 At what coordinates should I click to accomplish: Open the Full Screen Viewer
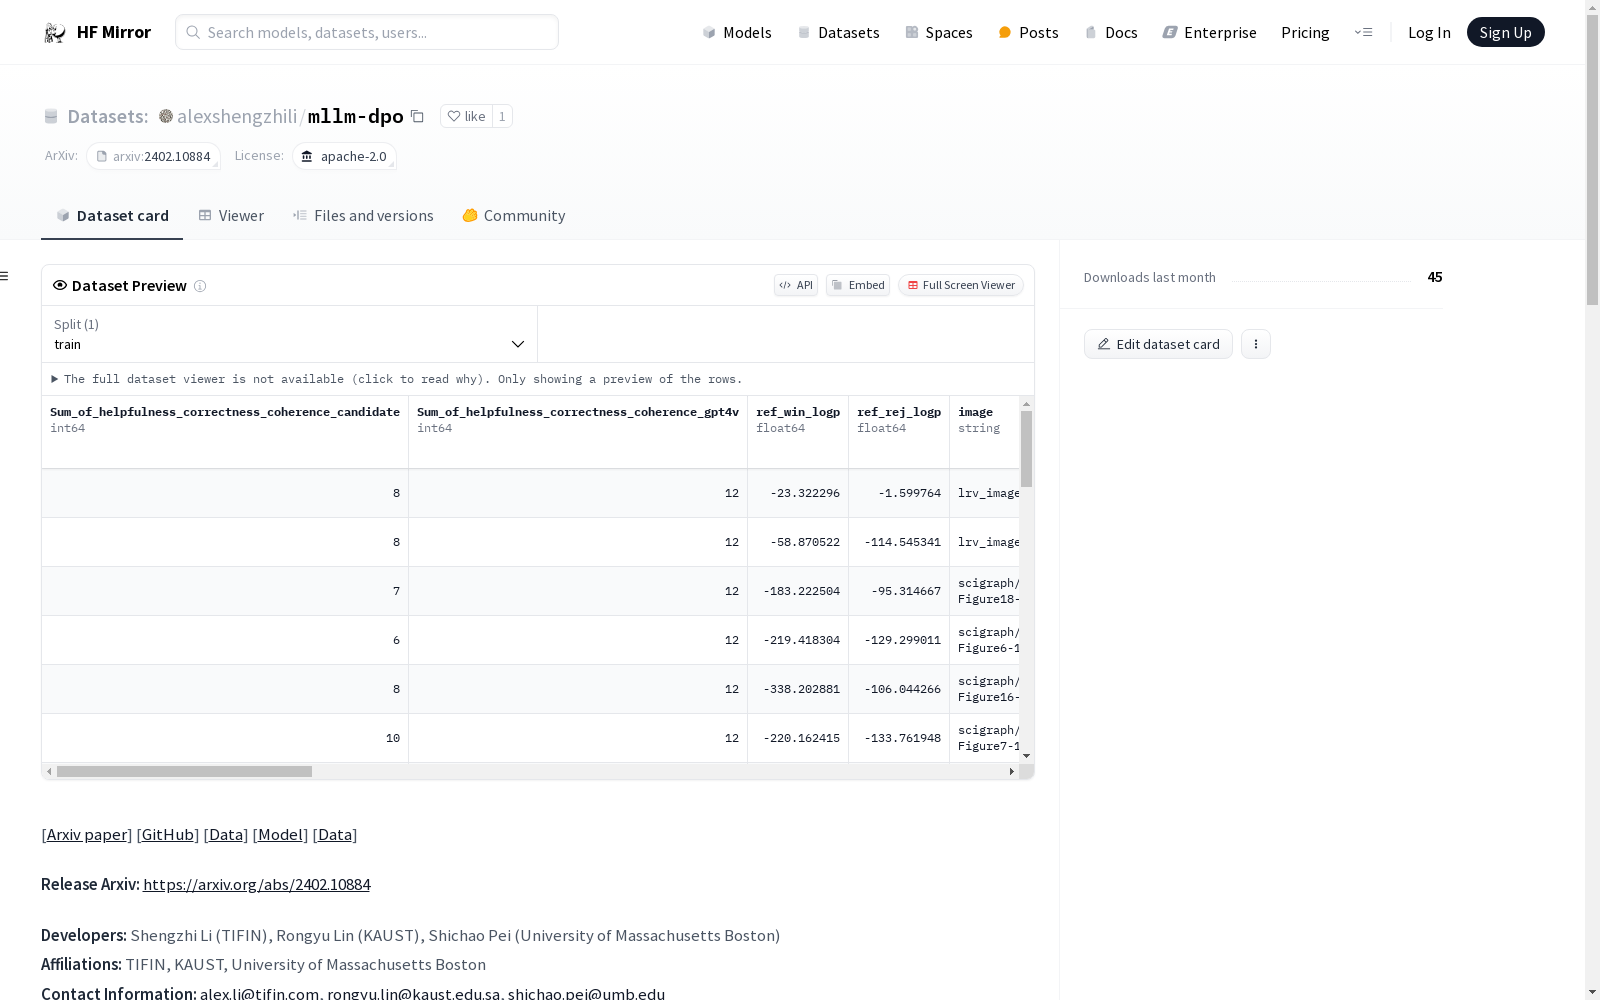[x=960, y=286]
